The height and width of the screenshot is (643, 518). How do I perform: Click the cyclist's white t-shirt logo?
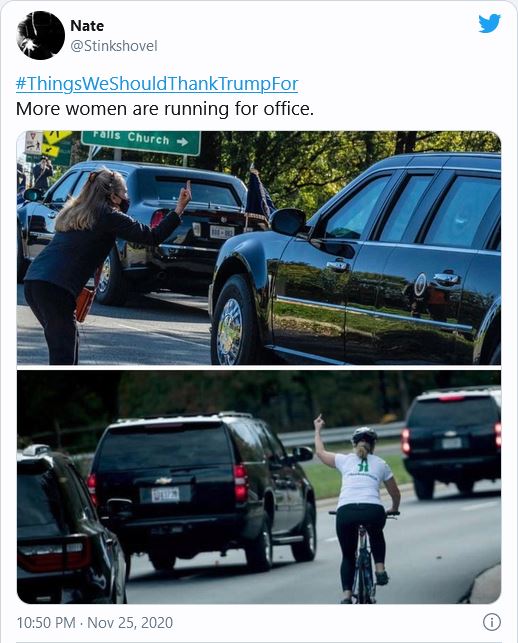pyautogui.click(x=362, y=465)
